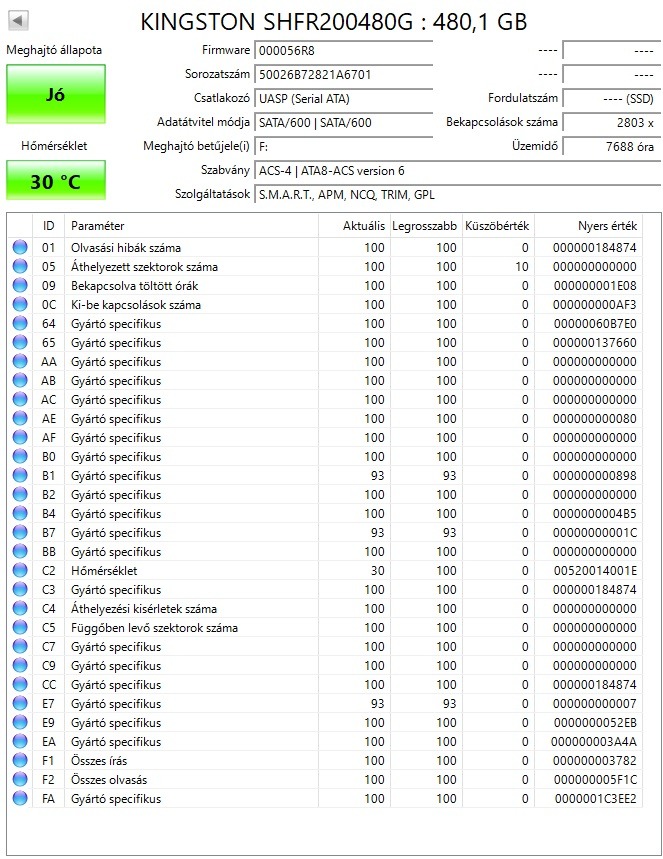Image resolution: width=663 pixels, height=859 pixels.
Task: Select the Függőben levő szektorok száma row
Action: (324, 627)
